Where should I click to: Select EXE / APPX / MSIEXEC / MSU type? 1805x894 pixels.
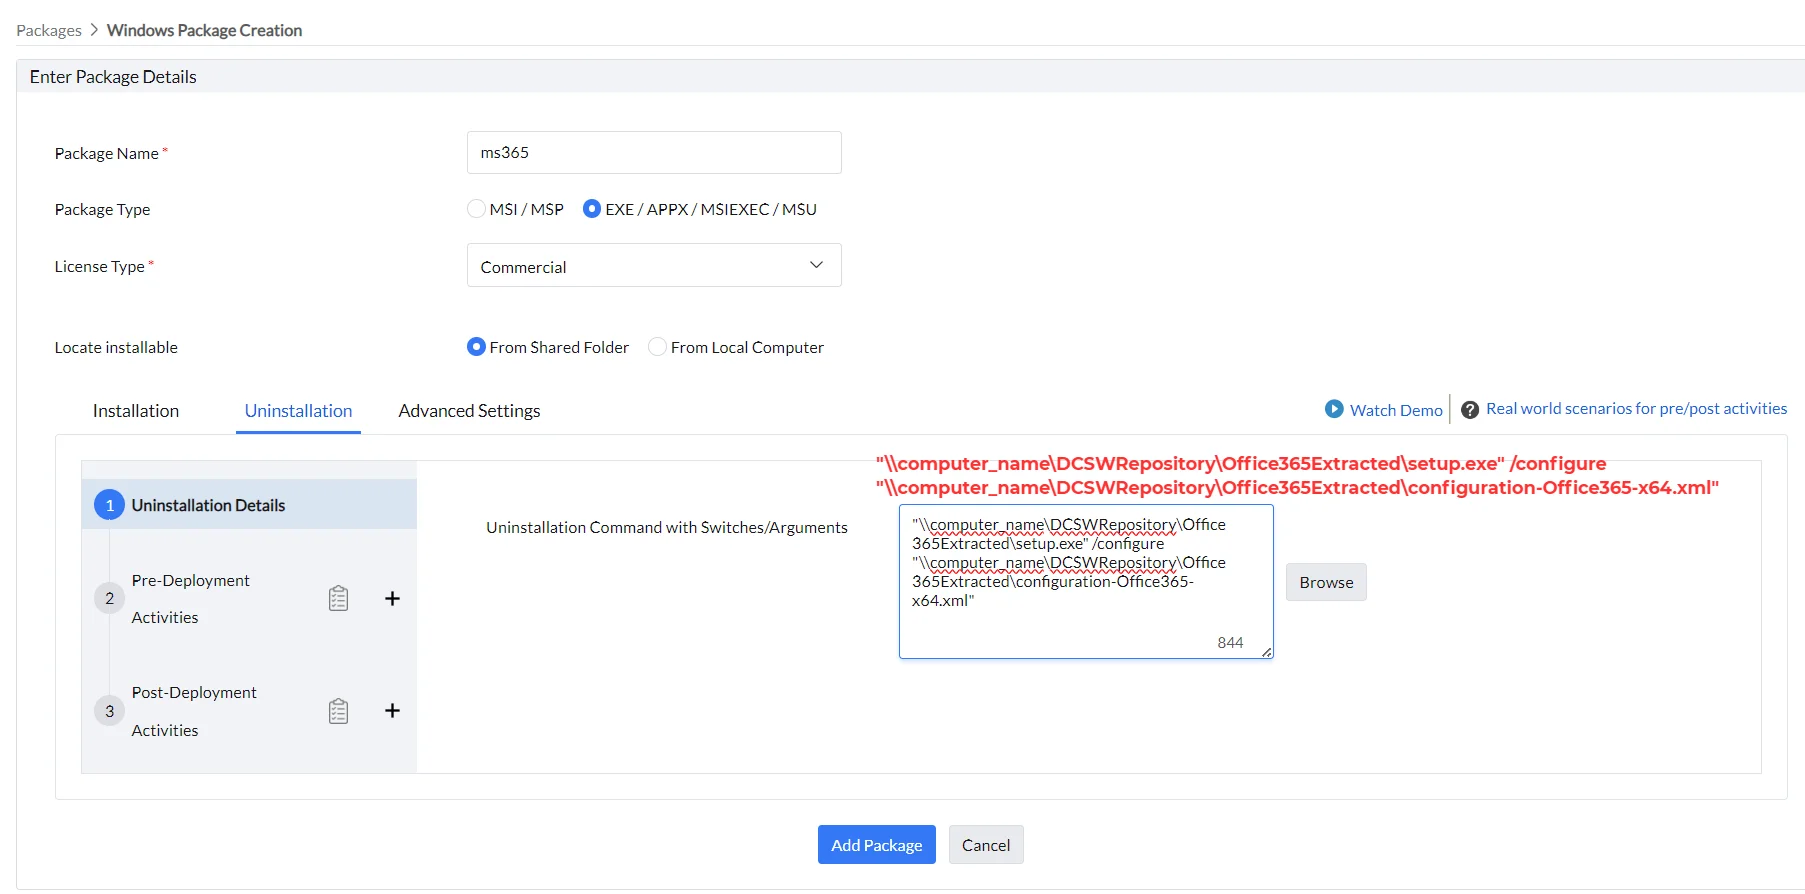pos(592,209)
